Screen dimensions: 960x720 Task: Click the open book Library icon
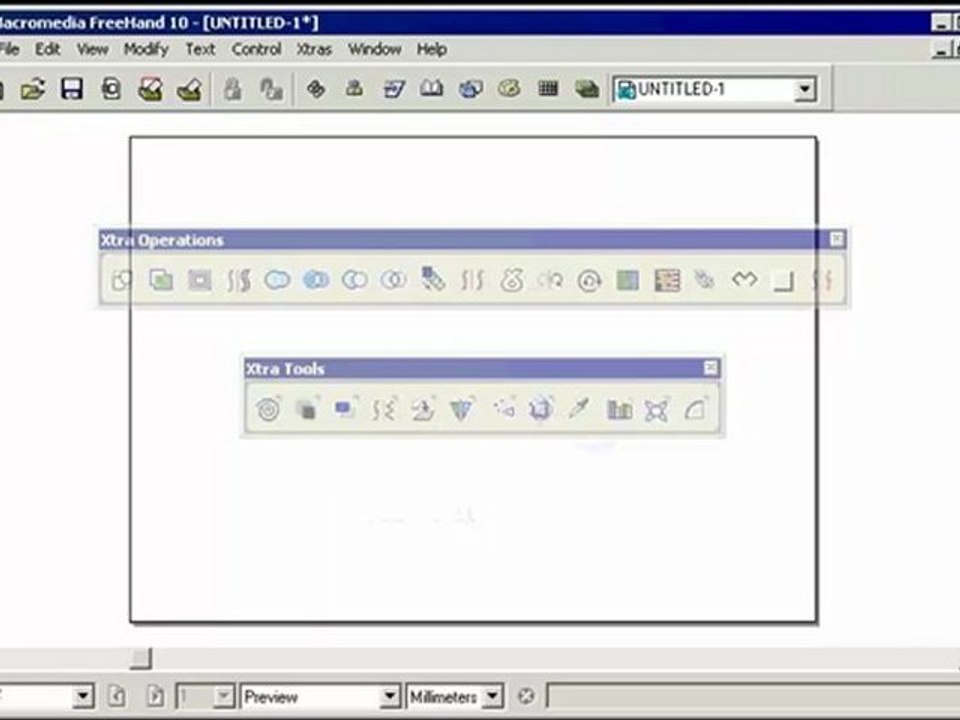click(x=432, y=89)
